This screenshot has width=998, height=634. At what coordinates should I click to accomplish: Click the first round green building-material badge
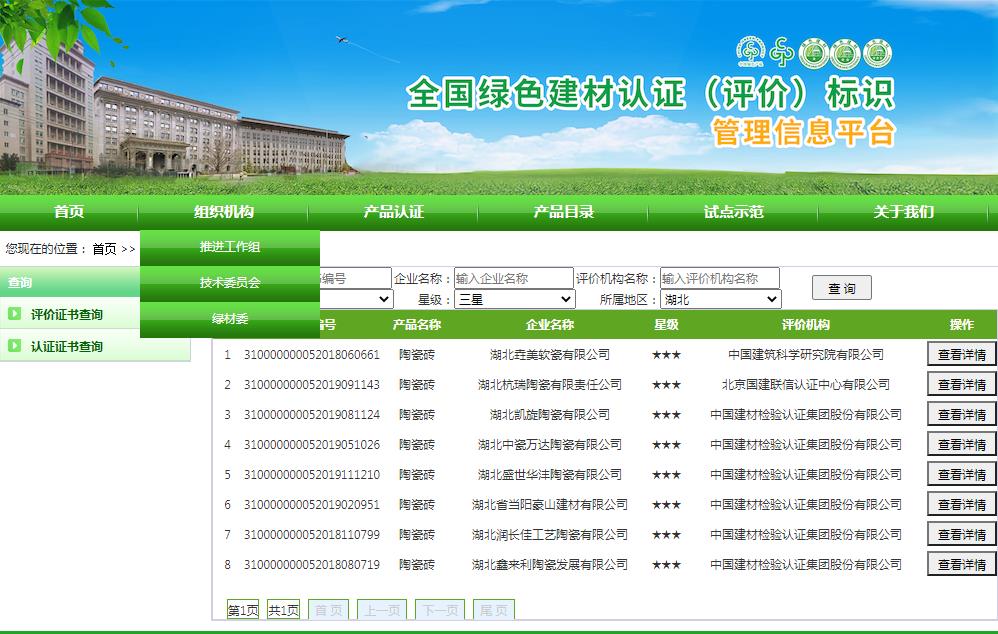(815, 53)
